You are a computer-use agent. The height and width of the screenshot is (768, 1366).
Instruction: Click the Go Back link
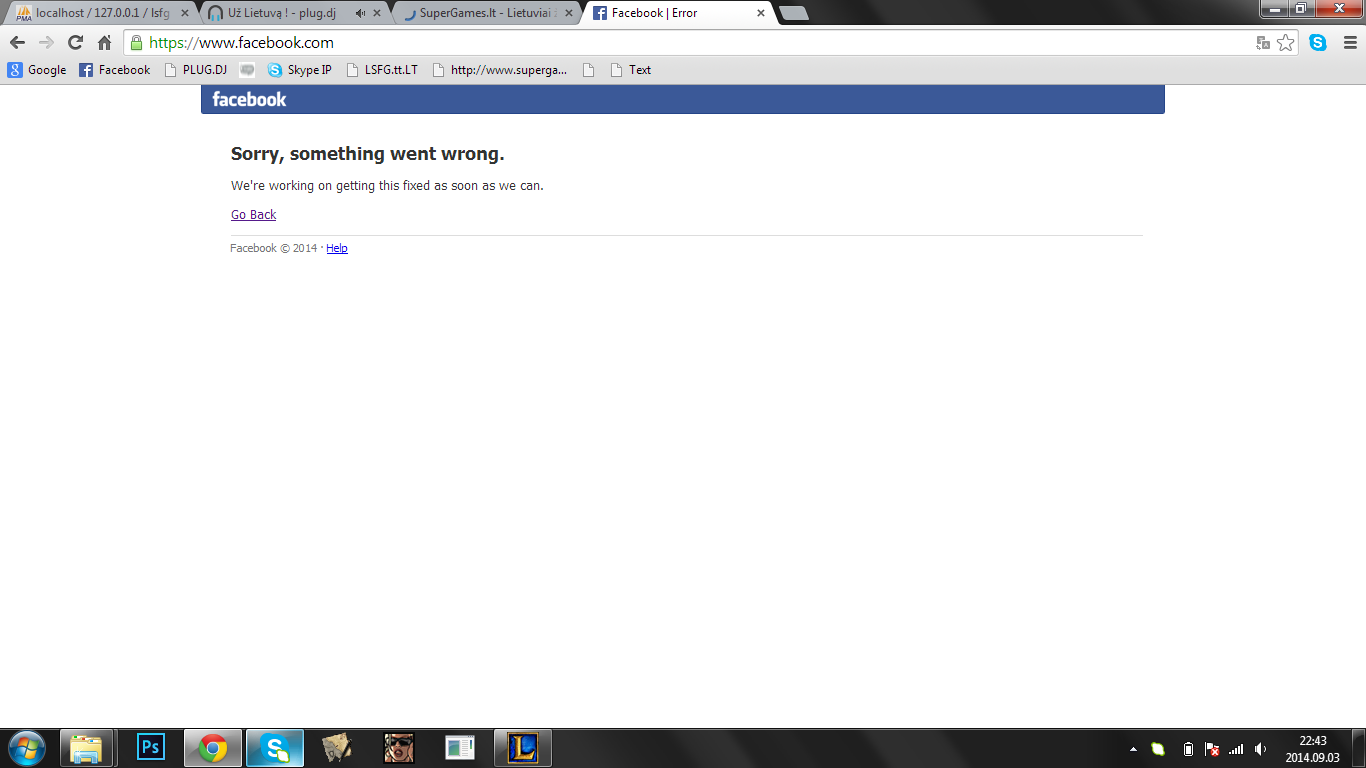[x=253, y=215]
